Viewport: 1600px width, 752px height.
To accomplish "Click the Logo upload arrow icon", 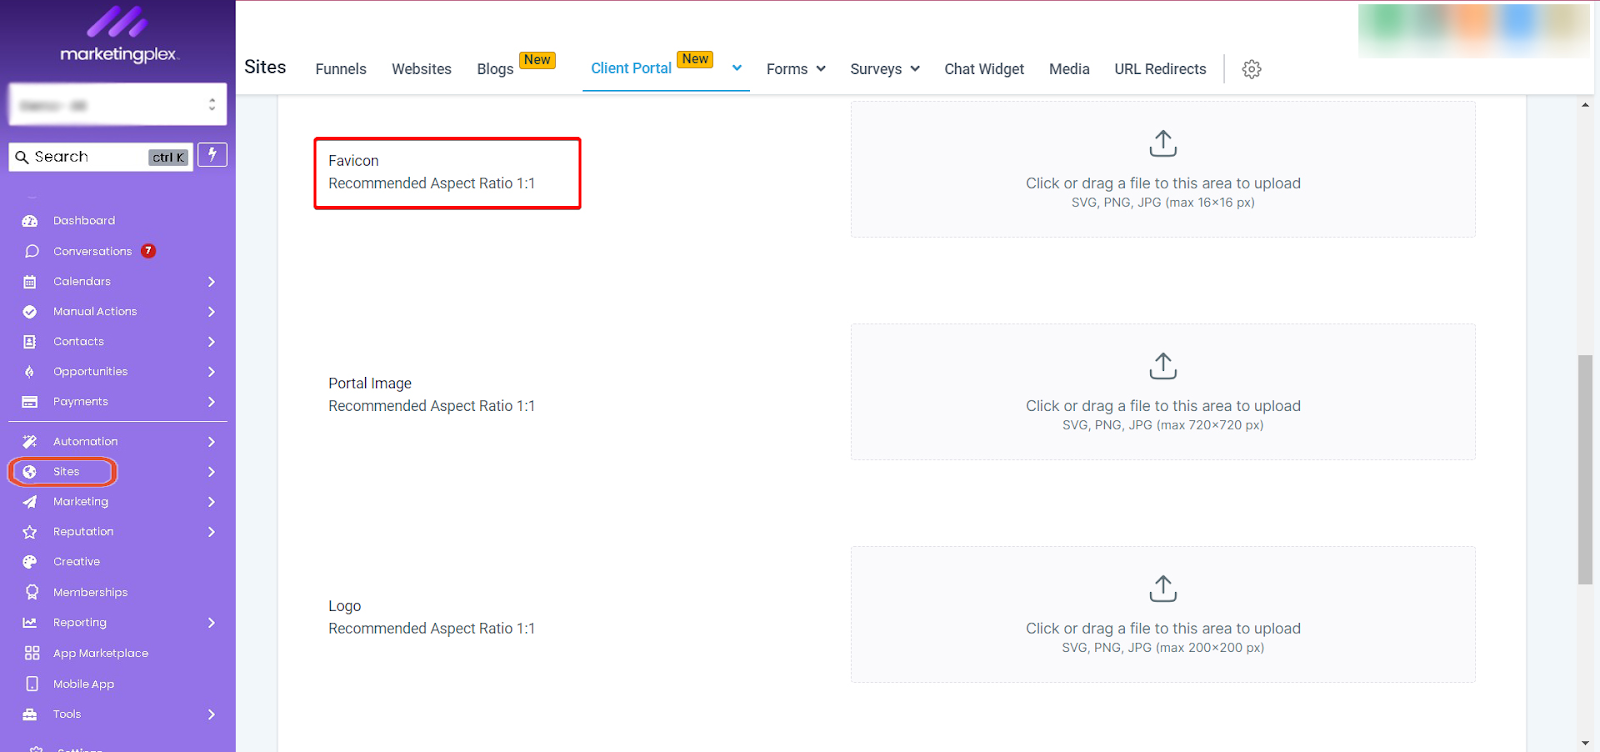I will [1163, 589].
